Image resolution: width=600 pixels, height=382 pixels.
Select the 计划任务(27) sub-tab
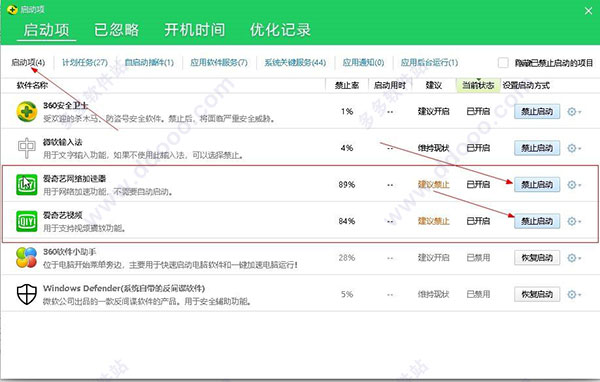pos(85,62)
